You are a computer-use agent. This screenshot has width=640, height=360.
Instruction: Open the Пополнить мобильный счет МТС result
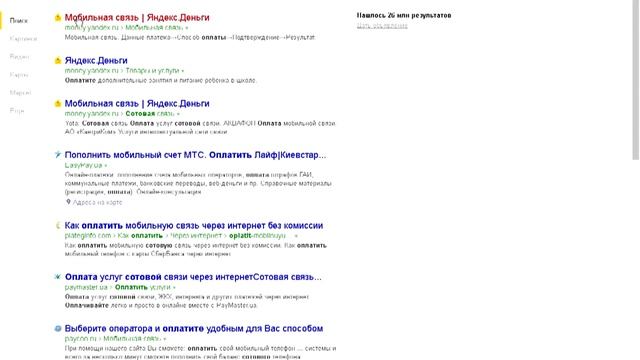coord(196,155)
